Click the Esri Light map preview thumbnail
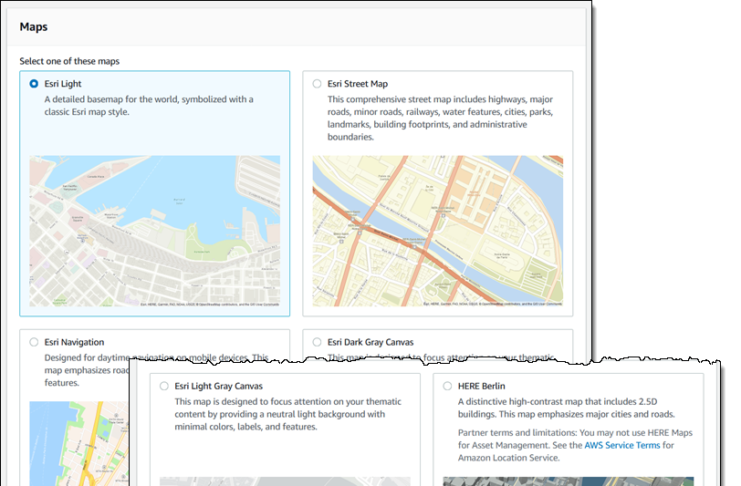The image size is (741, 486). click(x=155, y=231)
